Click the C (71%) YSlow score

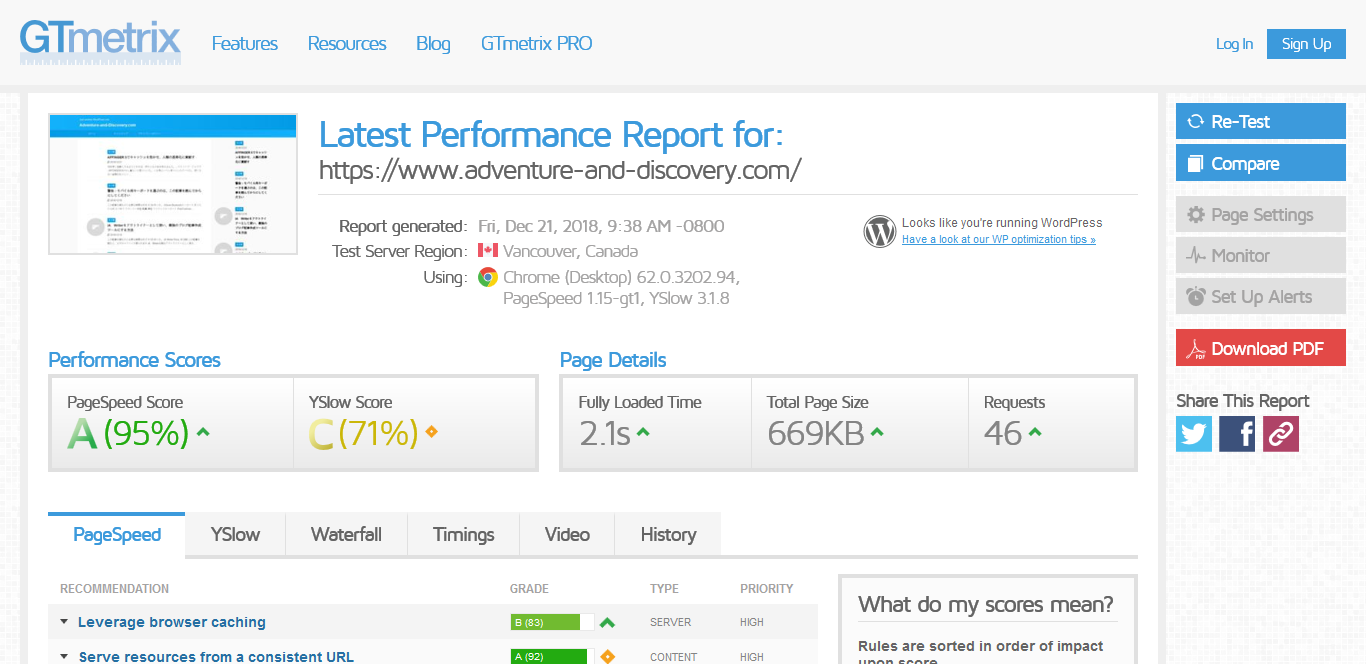(363, 433)
